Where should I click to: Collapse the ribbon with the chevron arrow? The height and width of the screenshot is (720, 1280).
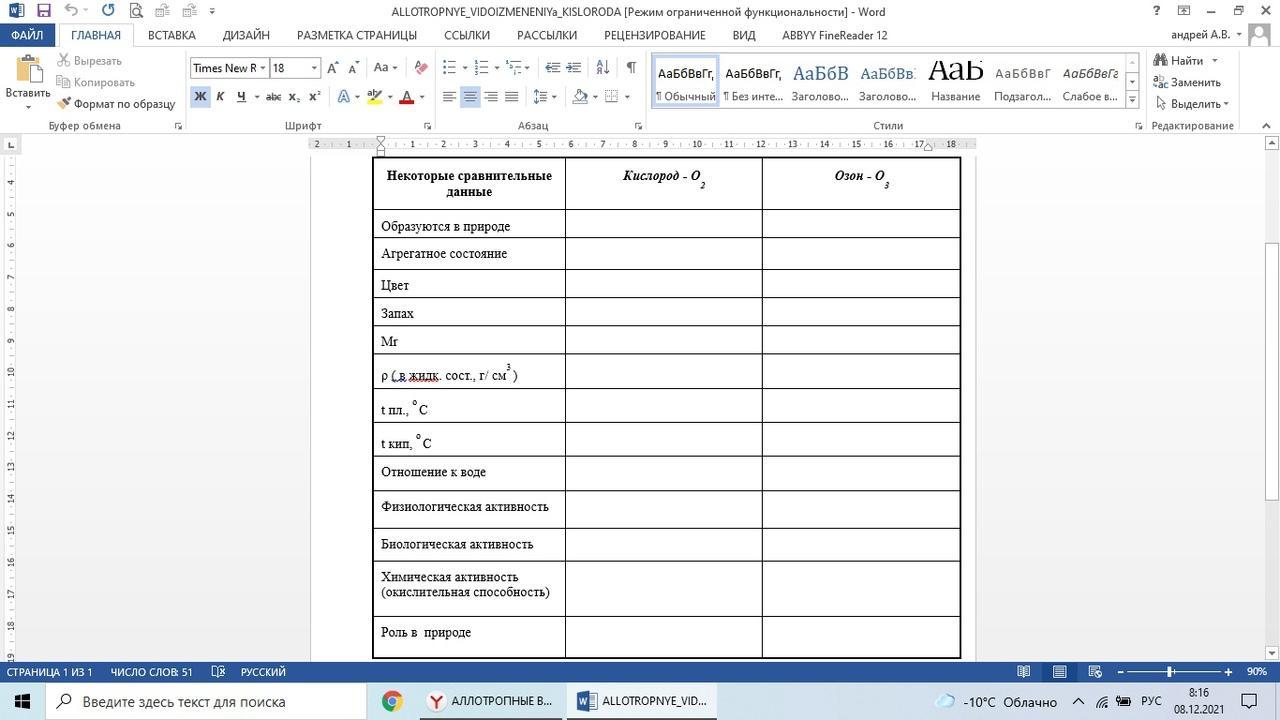click(x=1266, y=126)
